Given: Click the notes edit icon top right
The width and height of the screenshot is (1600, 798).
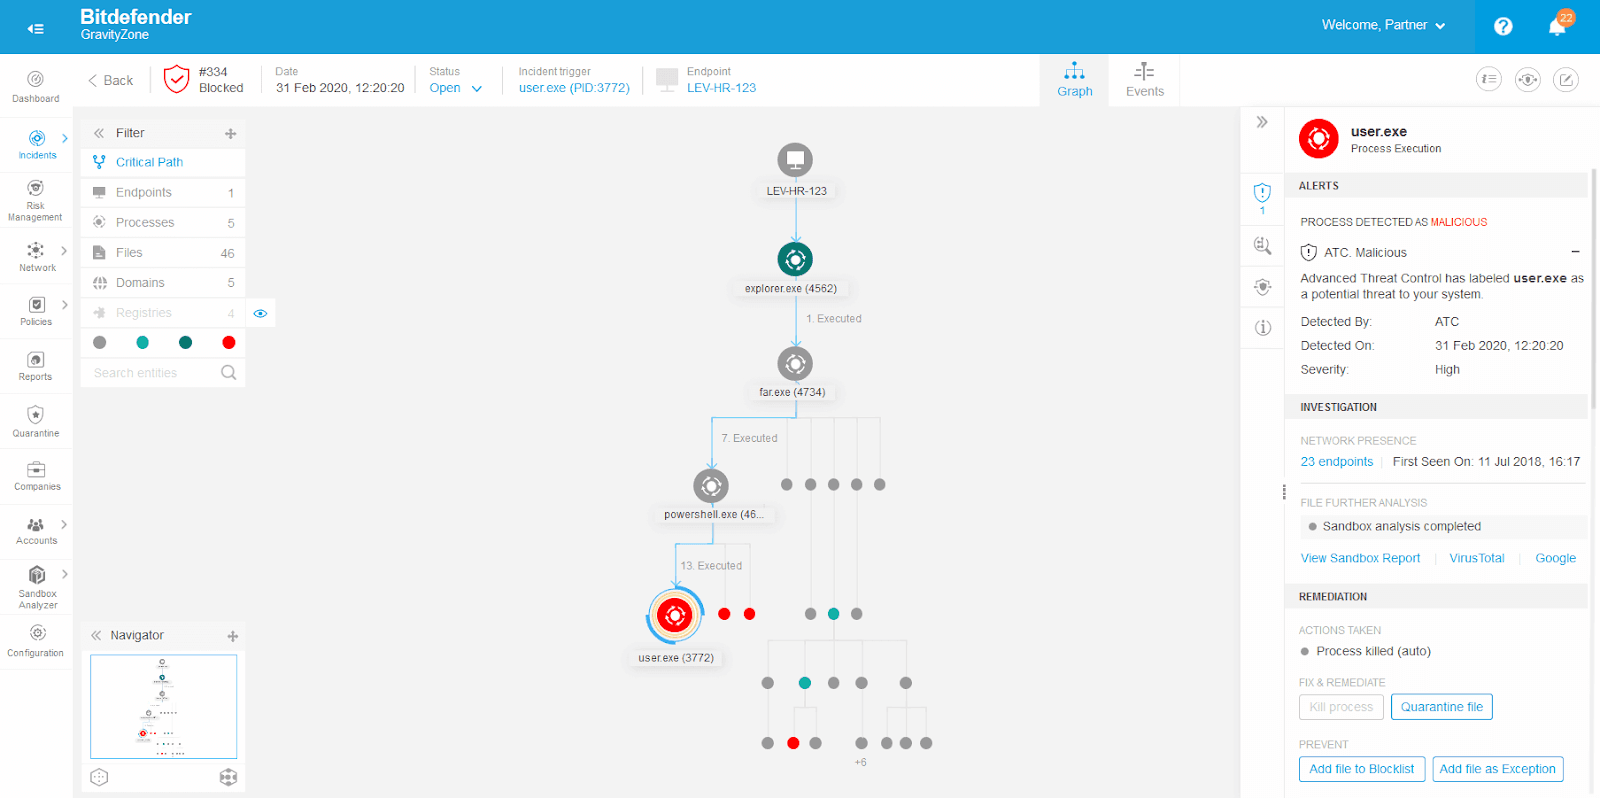Looking at the screenshot, I should 1566,79.
